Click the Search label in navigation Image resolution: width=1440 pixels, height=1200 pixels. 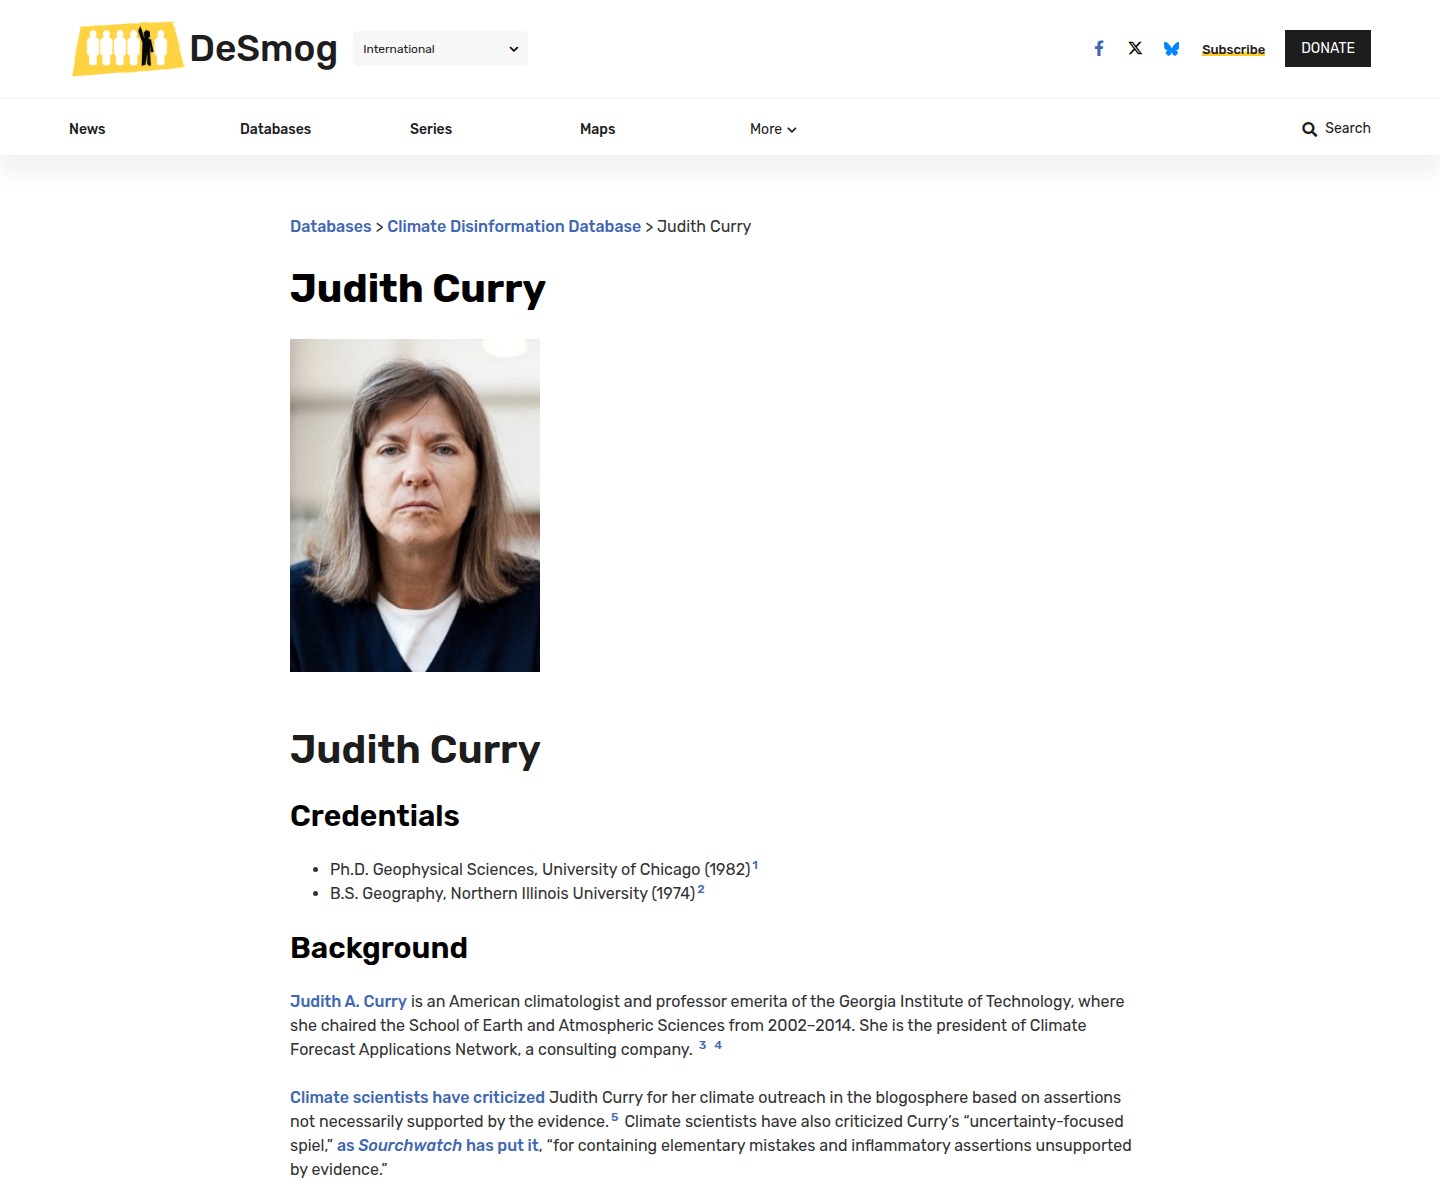tap(1347, 128)
